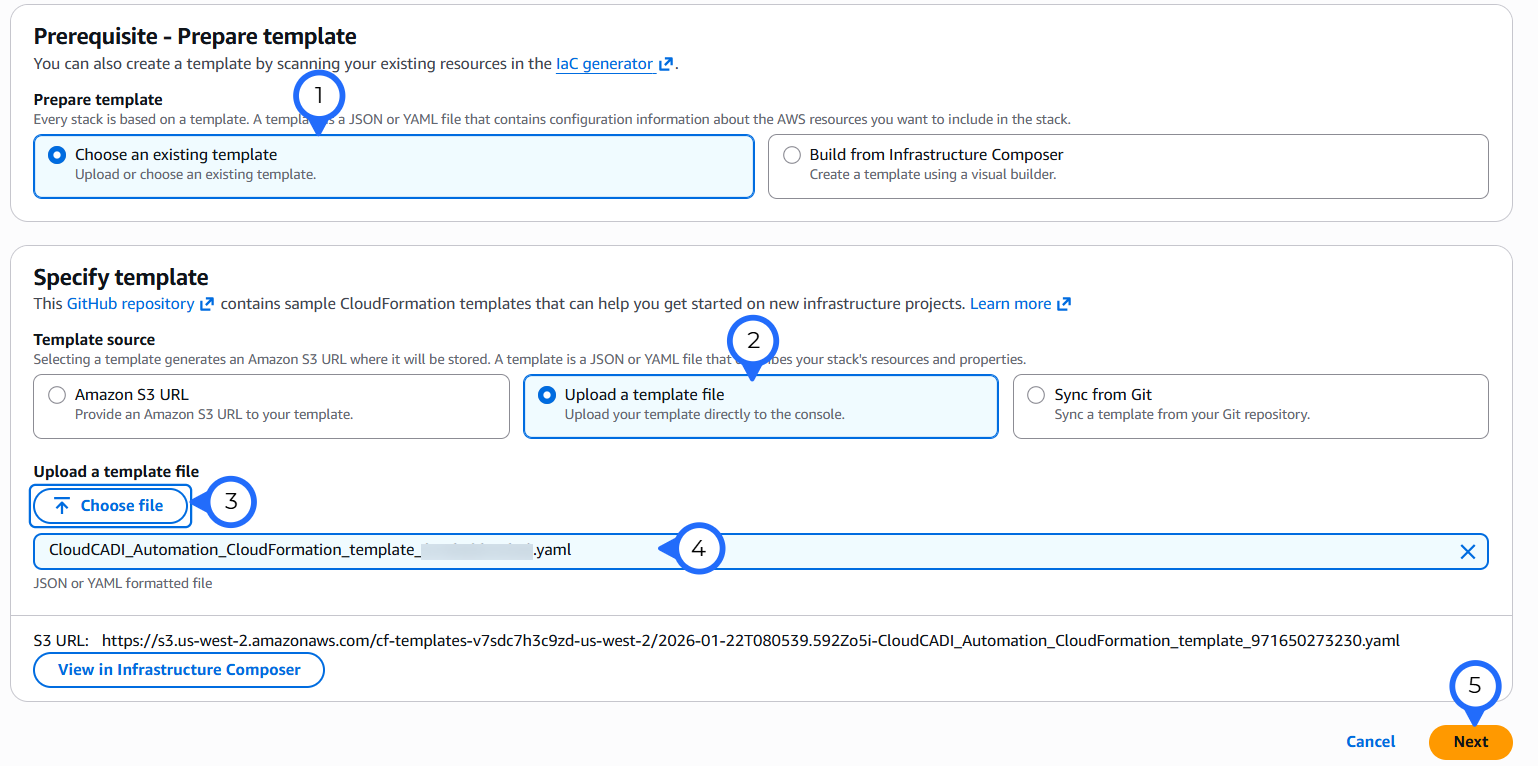Click external-link icon after GitHub repository
The image size is (1538, 766).
point(207,304)
